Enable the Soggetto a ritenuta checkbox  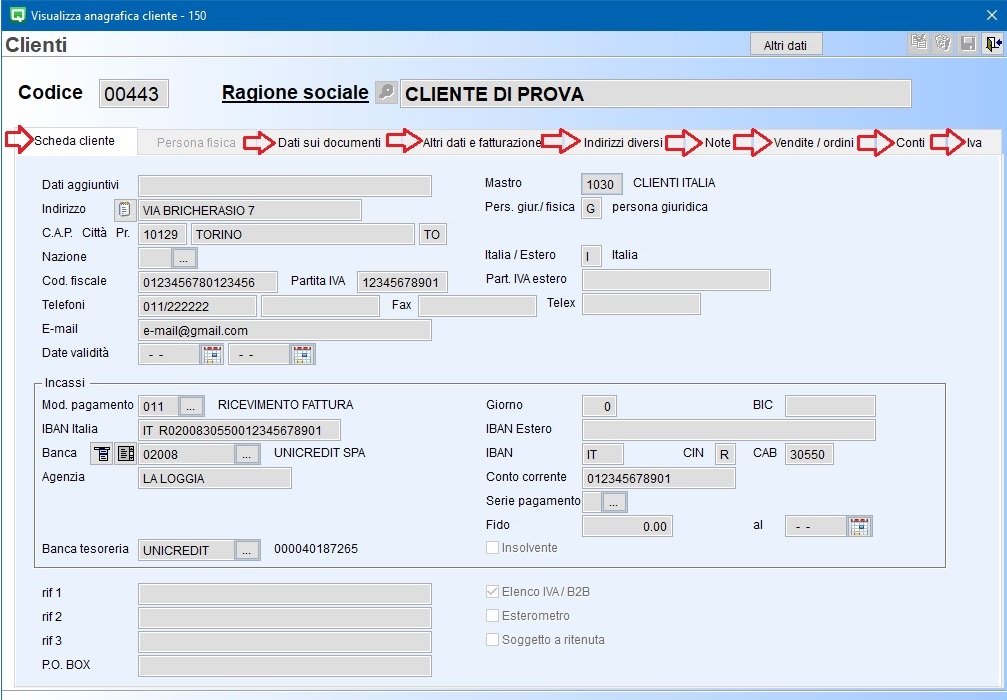click(492, 640)
